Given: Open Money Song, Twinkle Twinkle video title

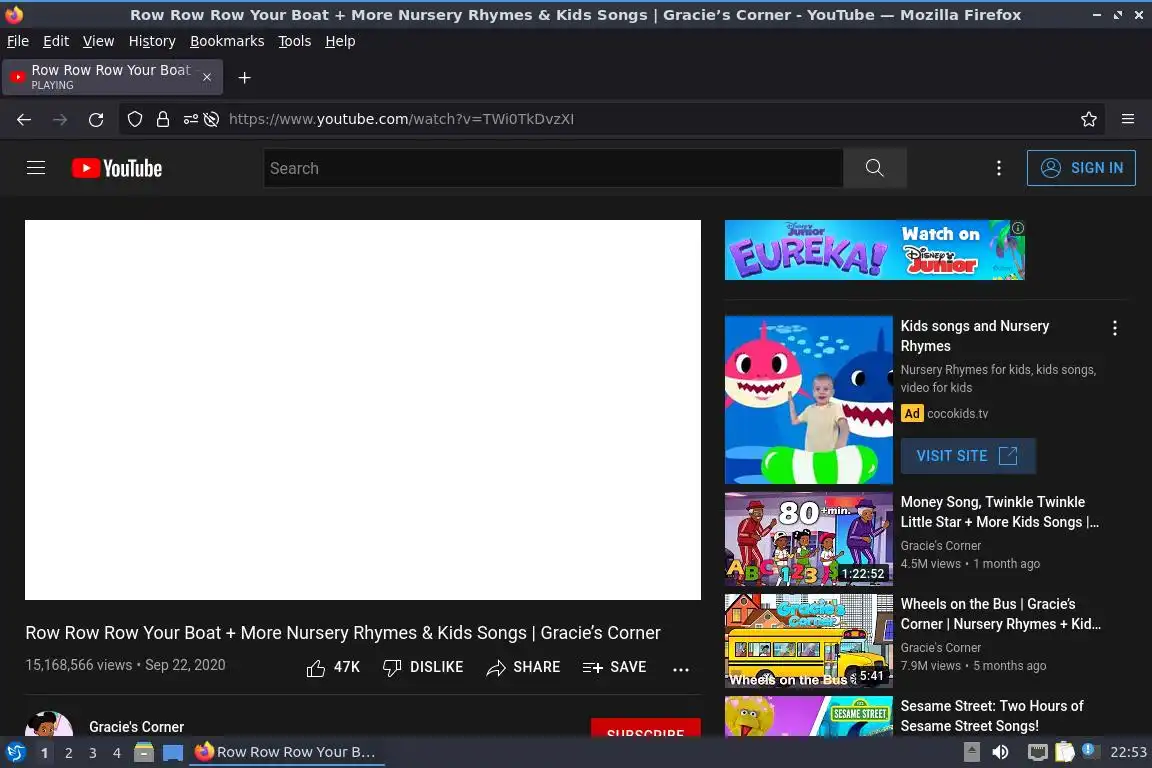Looking at the screenshot, I should point(999,512).
